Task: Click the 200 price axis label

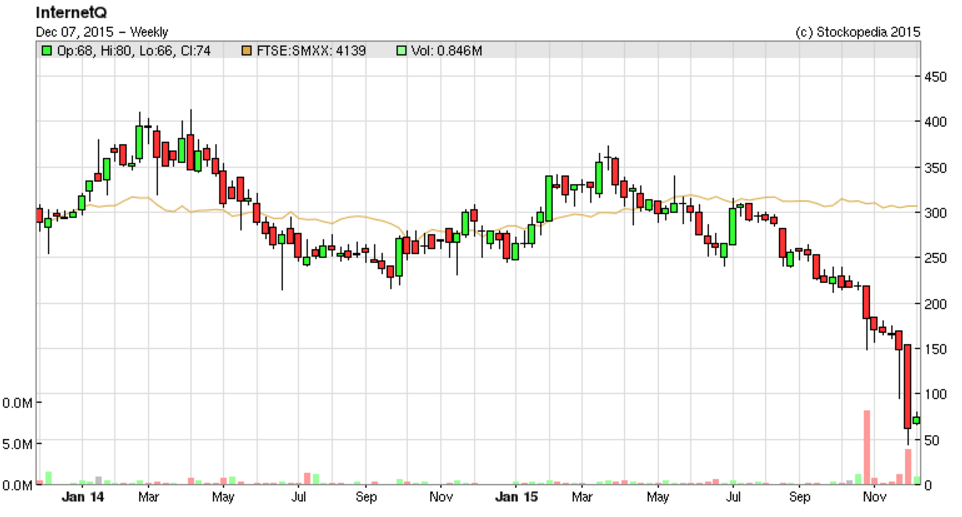Action: [x=935, y=304]
